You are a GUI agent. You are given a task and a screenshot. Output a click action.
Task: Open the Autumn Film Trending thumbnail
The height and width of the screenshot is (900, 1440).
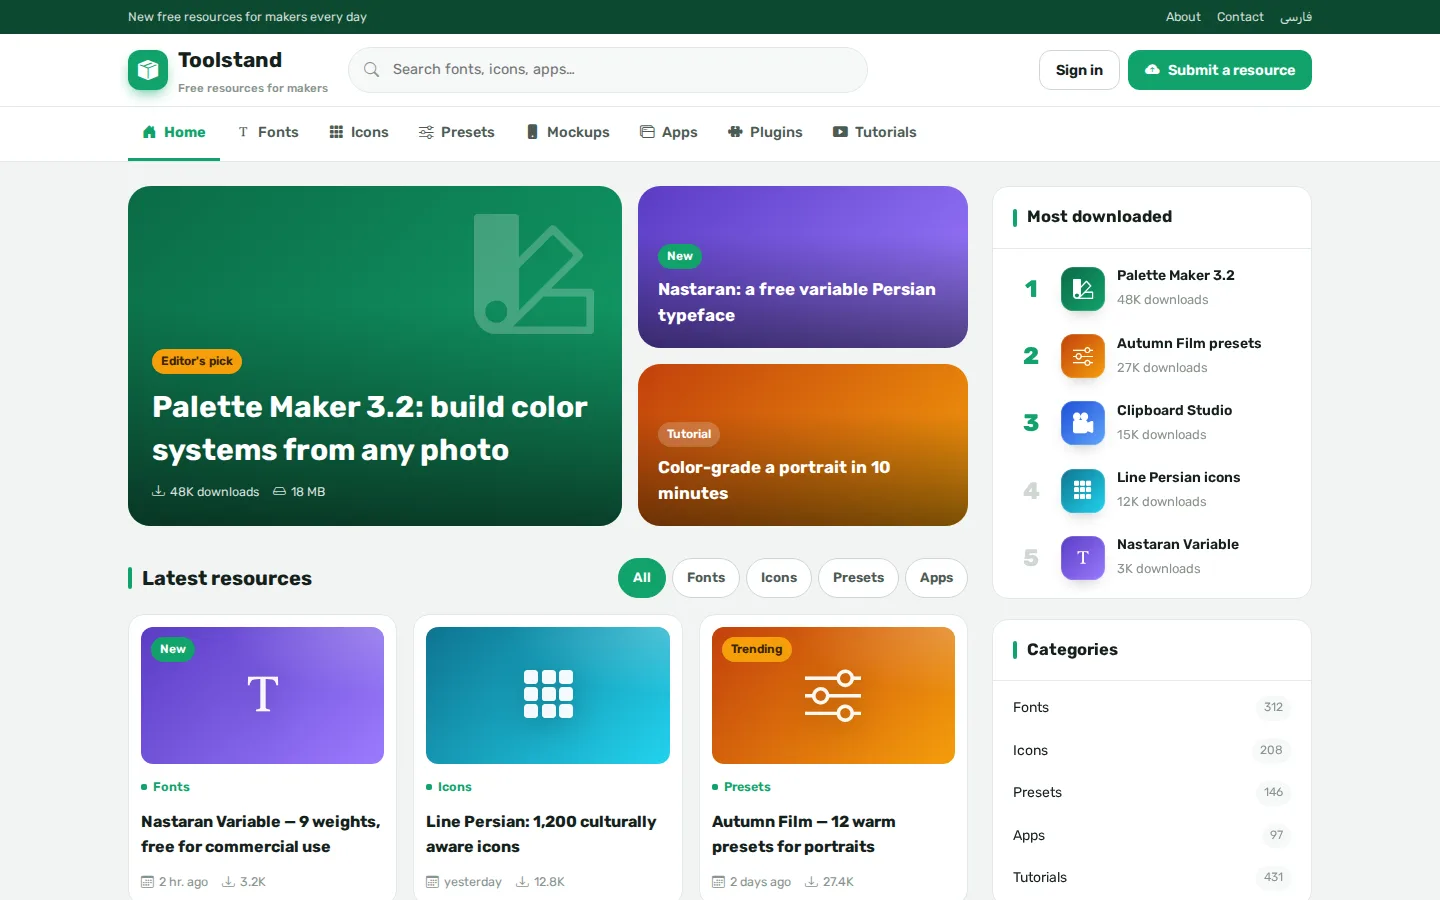click(833, 695)
